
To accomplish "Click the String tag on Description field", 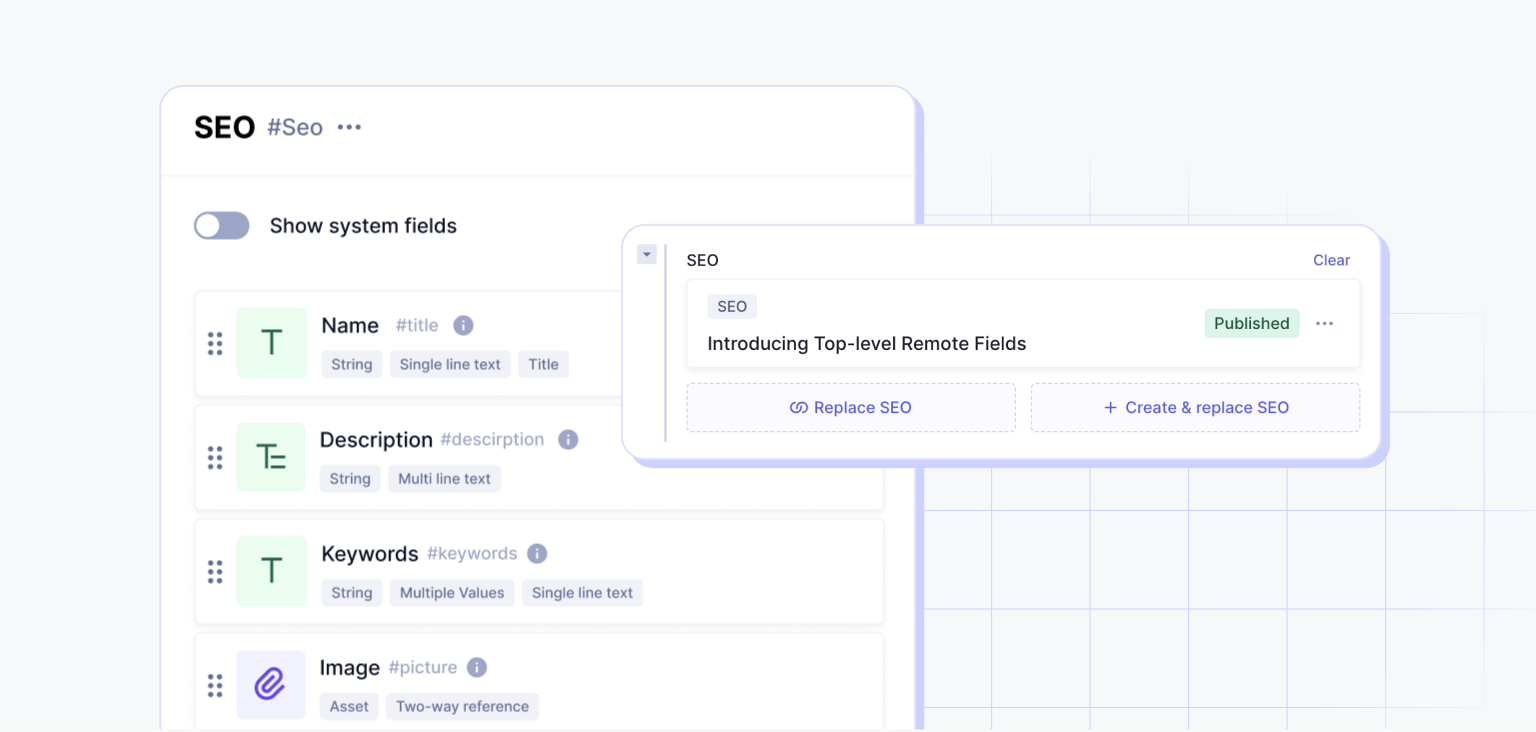I will tap(350, 479).
